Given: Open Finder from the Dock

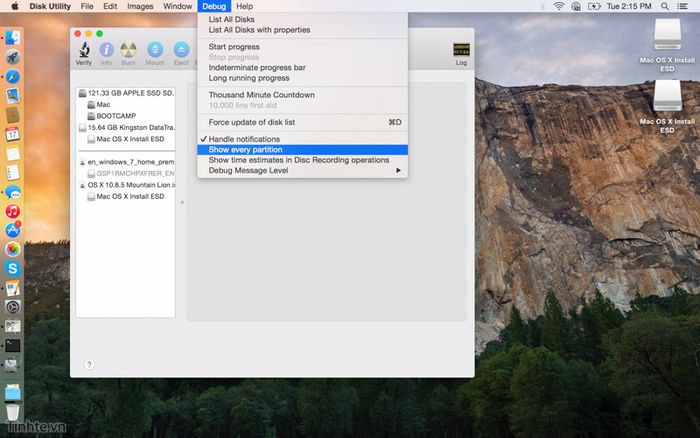Looking at the screenshot, I should point(12,38).
